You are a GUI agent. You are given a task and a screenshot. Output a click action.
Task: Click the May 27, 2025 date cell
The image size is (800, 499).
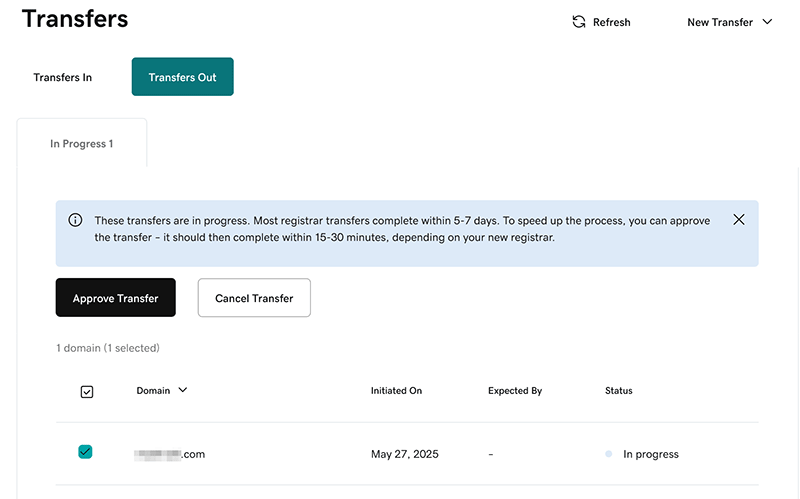click(404, 454)
